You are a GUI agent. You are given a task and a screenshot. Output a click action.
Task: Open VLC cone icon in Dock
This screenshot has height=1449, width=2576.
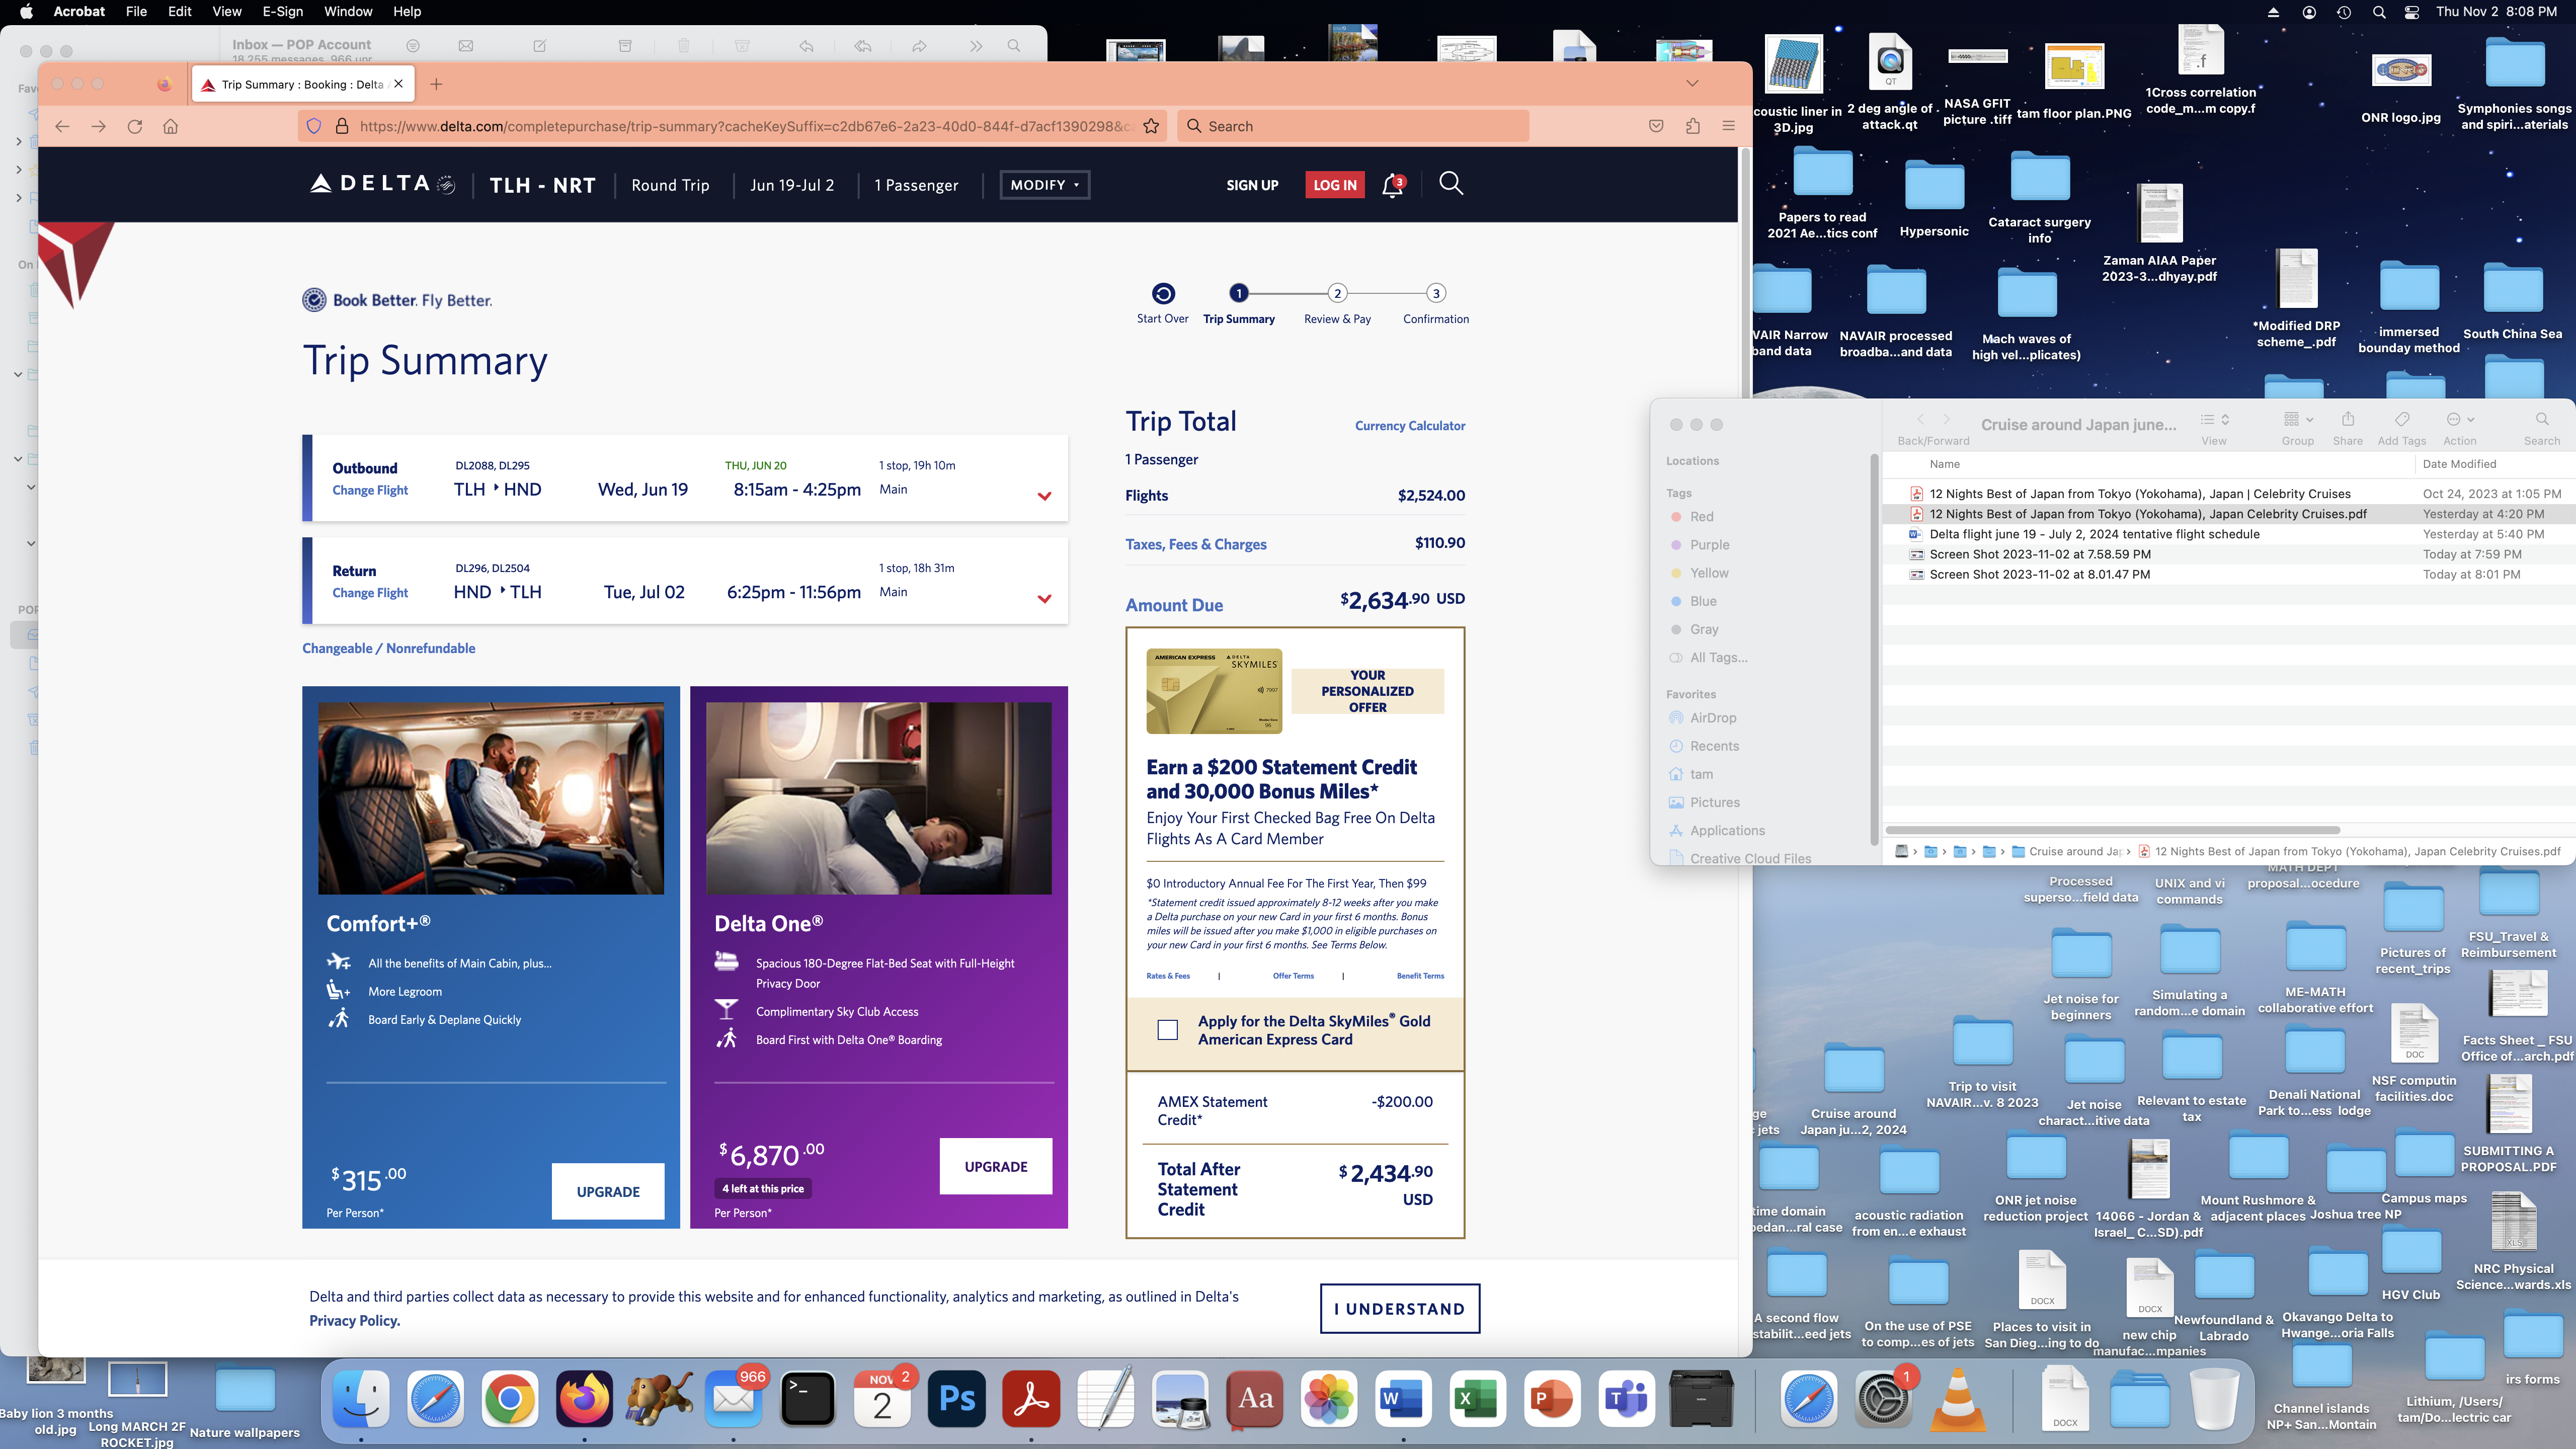1958,1398
